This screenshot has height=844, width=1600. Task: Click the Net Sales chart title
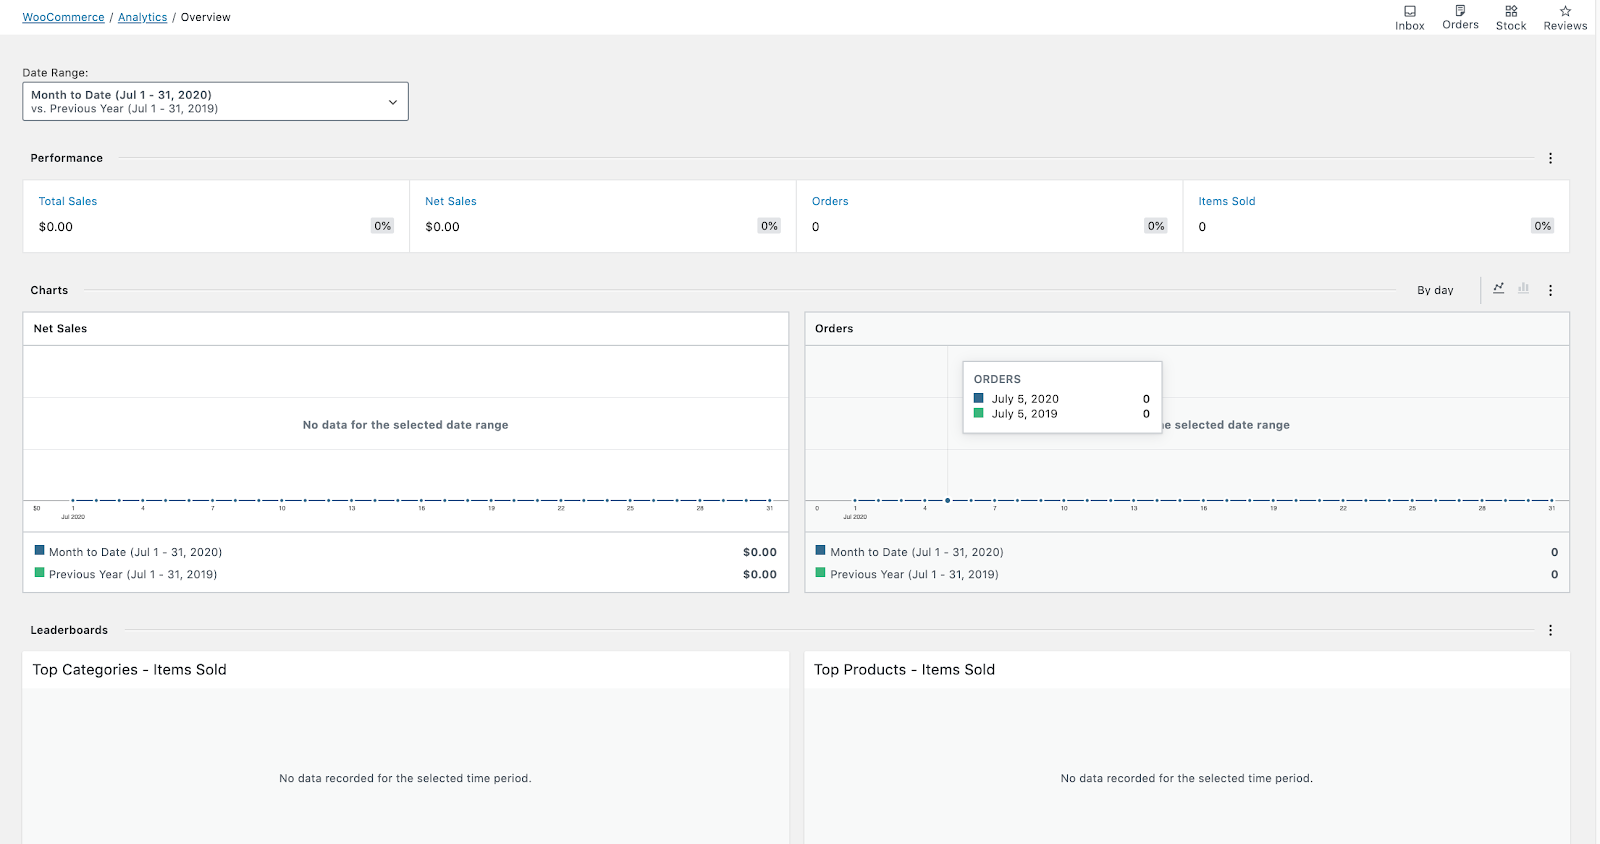[x=60, y=328]
